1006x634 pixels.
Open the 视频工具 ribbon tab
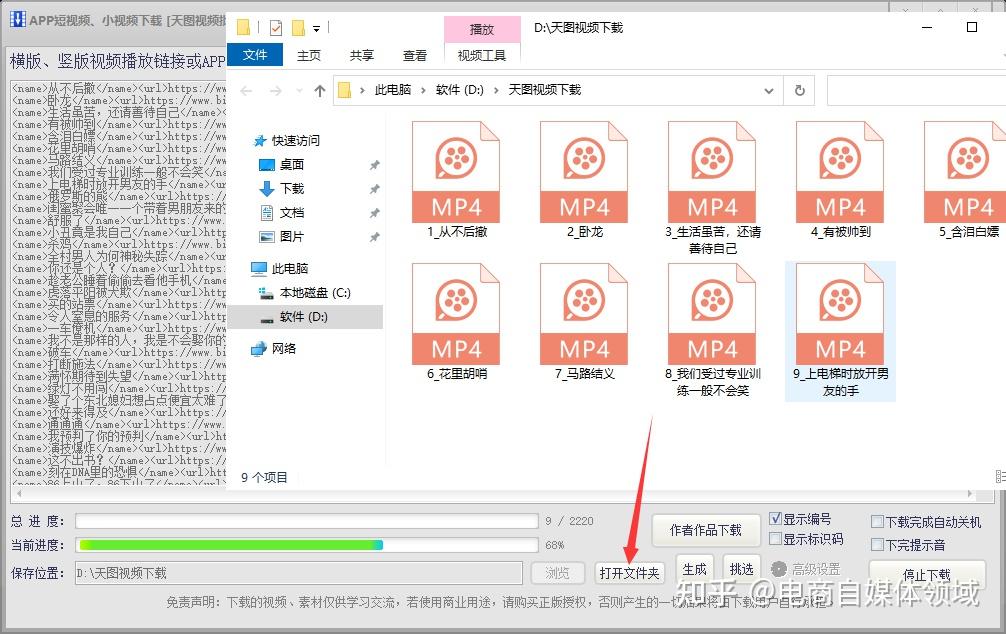[482, 56]
